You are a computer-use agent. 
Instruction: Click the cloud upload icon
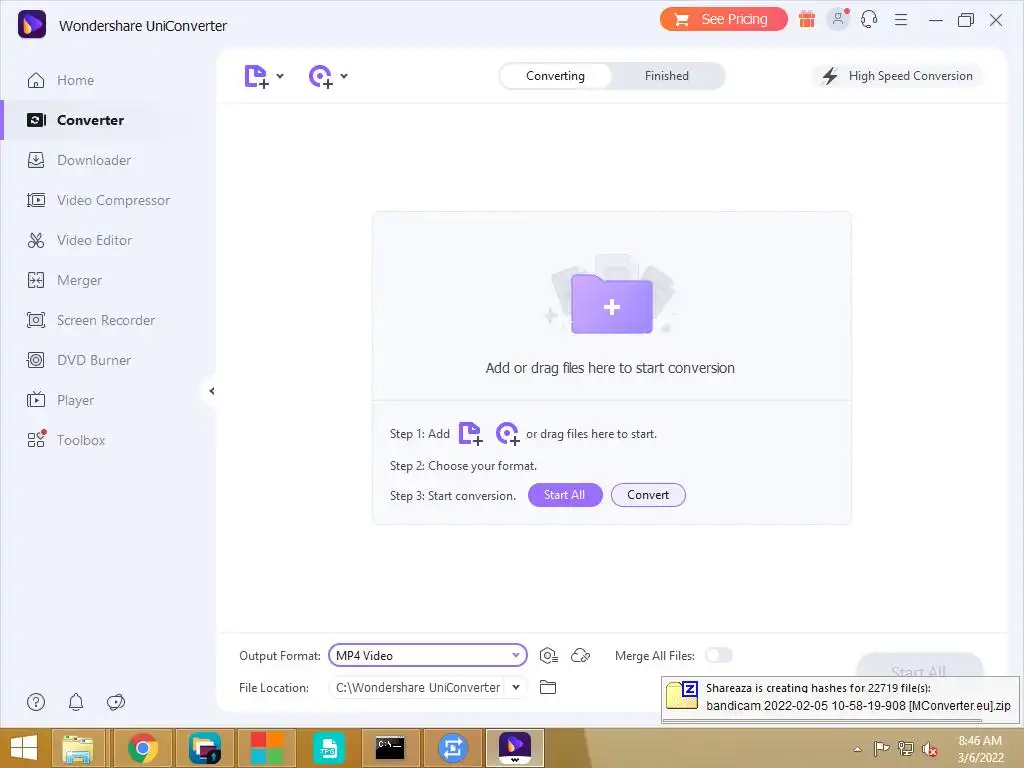click(x=581, y=656)
